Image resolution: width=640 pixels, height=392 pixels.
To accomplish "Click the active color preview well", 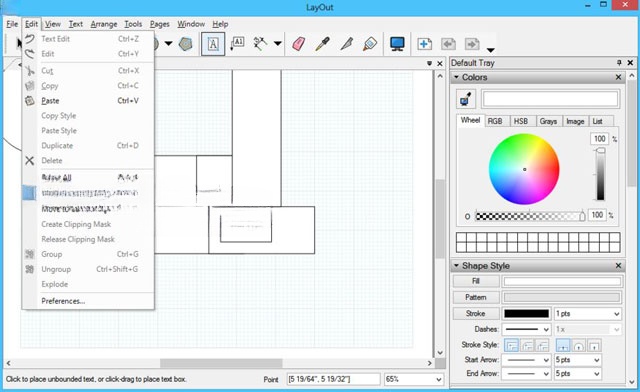I will [550, 99].
